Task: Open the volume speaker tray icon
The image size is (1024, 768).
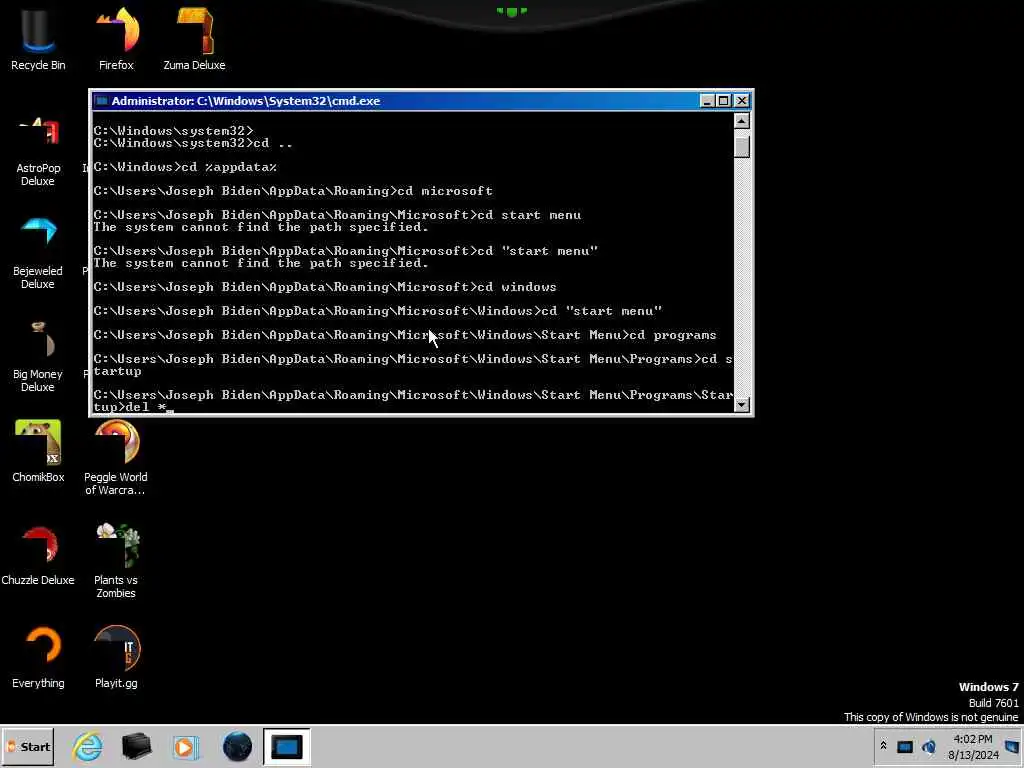Action: (x=928, y=746)
